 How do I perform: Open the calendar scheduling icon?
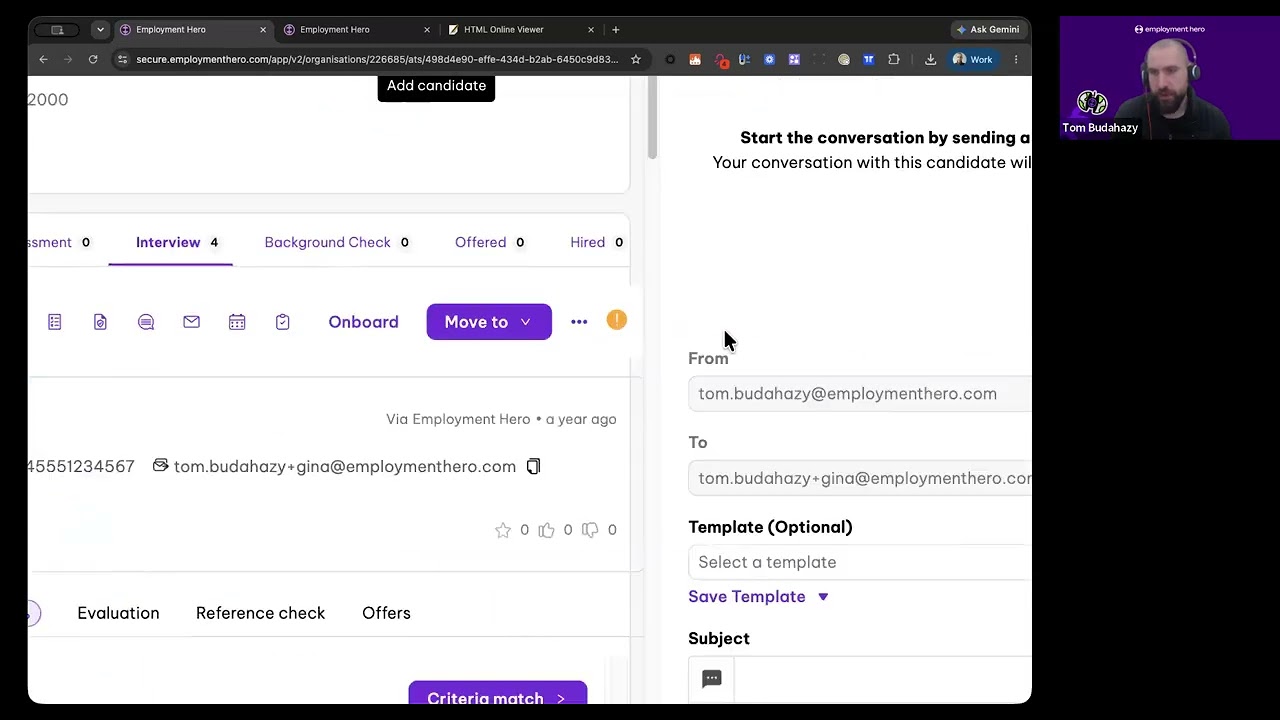pos(237,322)
